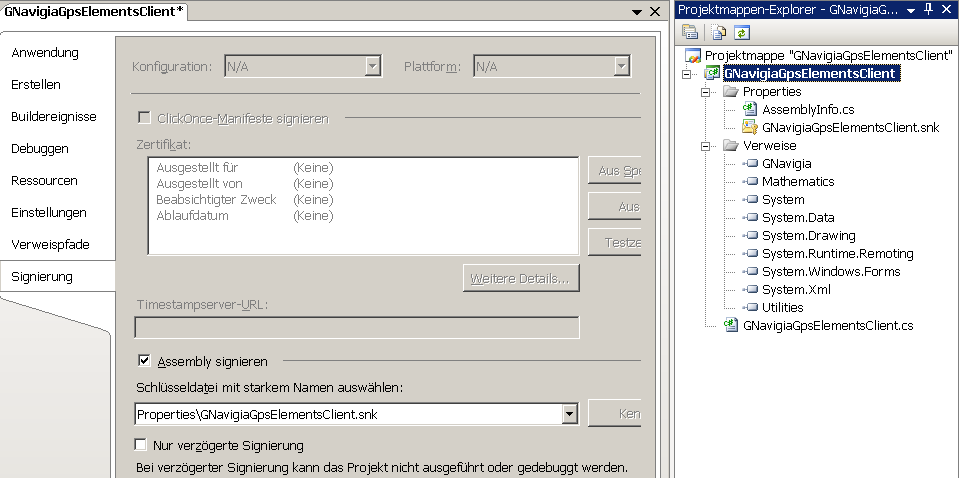Image resolution: width=959 pixels, height=478 pixels.
Task: Select the Mathematics reference name
Action: [798, 182]
